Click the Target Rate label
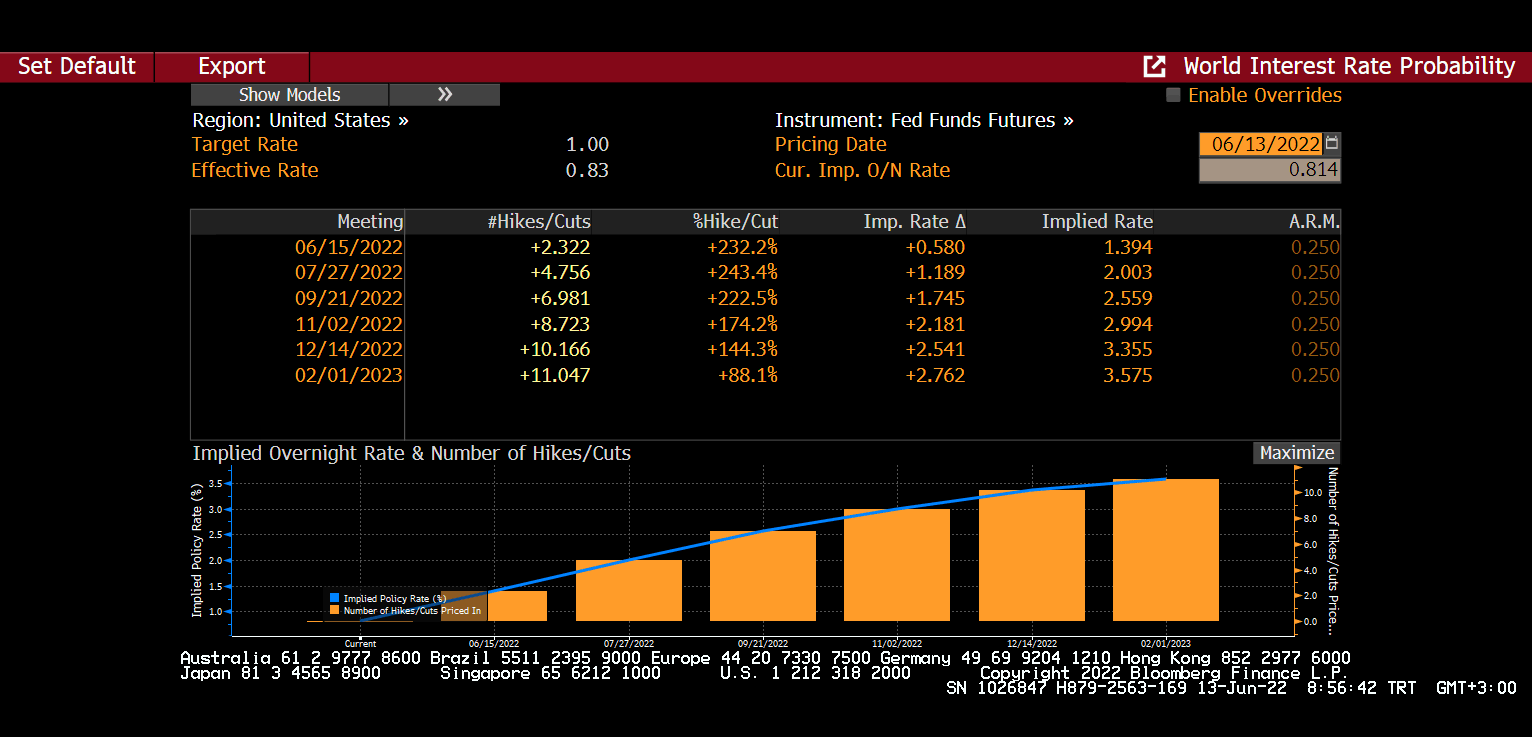 245,144
